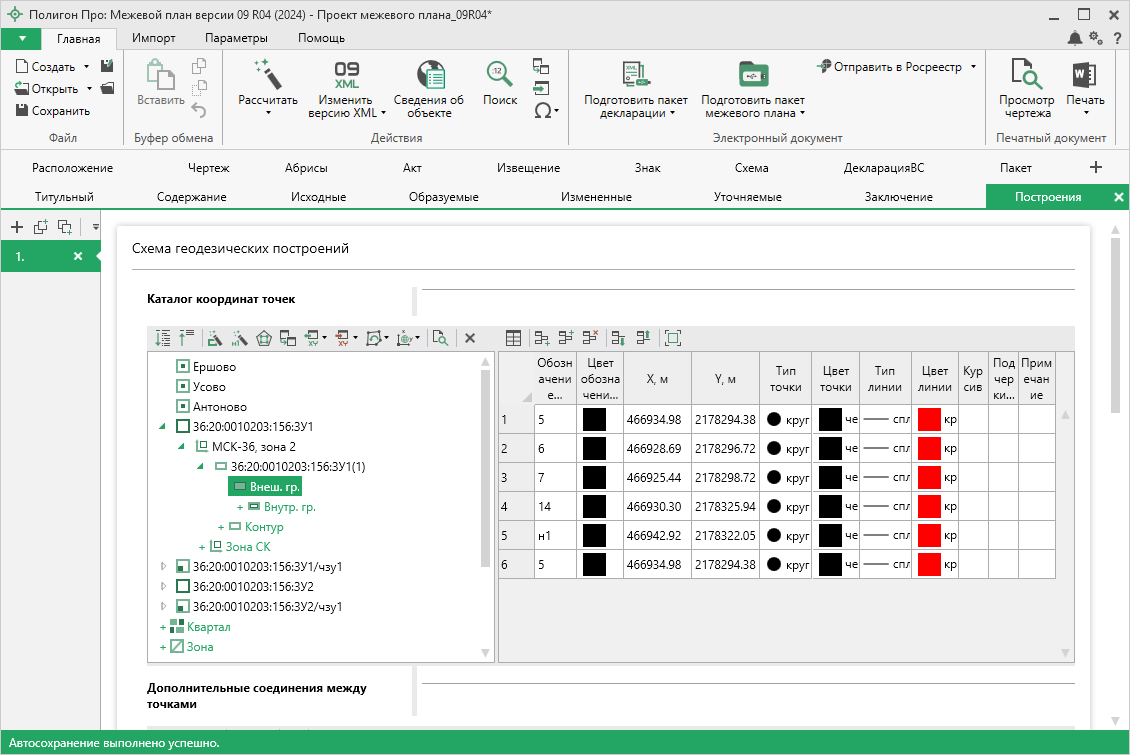Click the Поиск magnifier icon

[500, 75]
